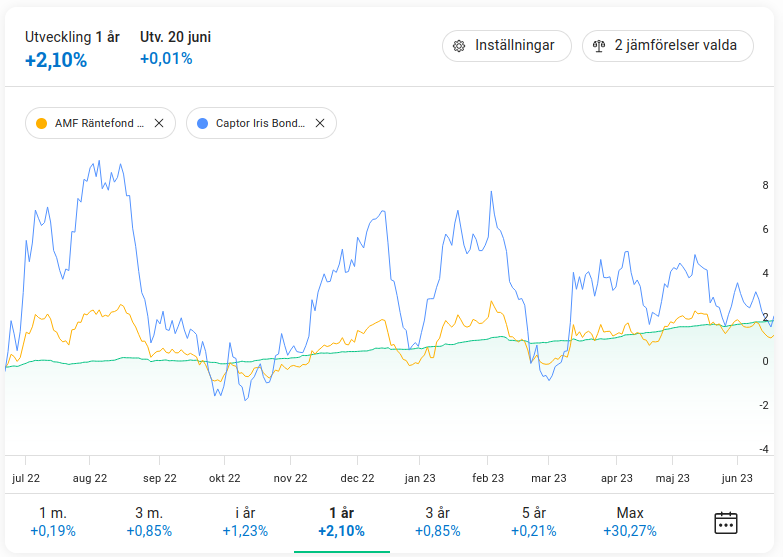Click the chart at okt 22 axis label
This screenshot has height=557, width=783.
tap(224, 478)
